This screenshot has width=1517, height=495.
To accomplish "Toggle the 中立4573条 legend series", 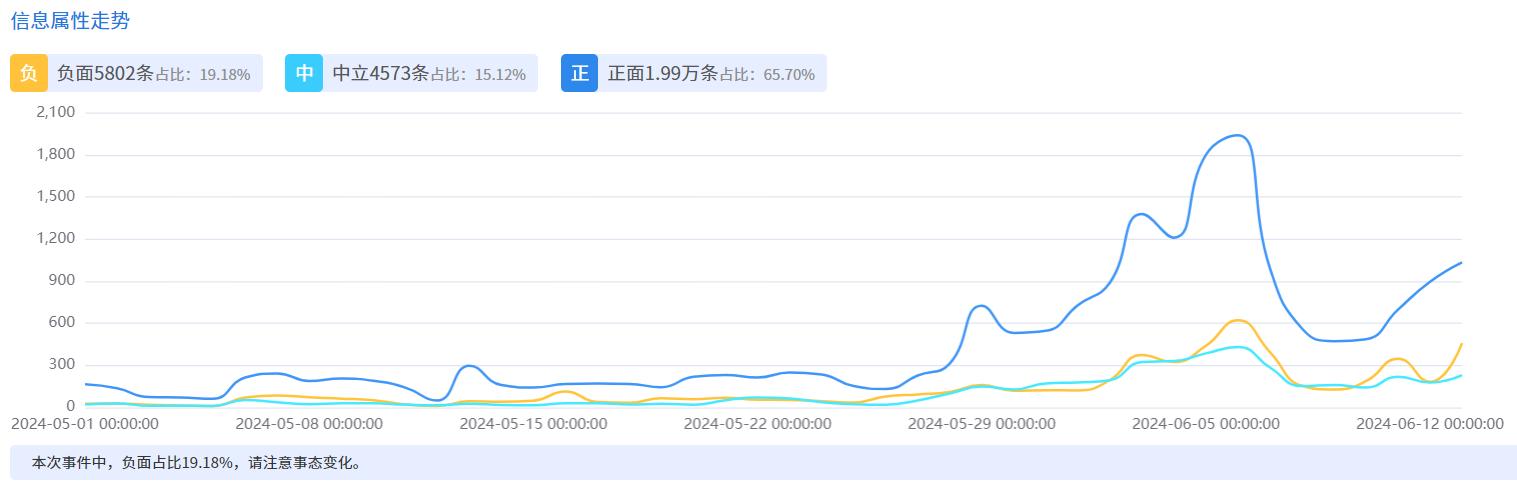I will click(x=380, y=73).
